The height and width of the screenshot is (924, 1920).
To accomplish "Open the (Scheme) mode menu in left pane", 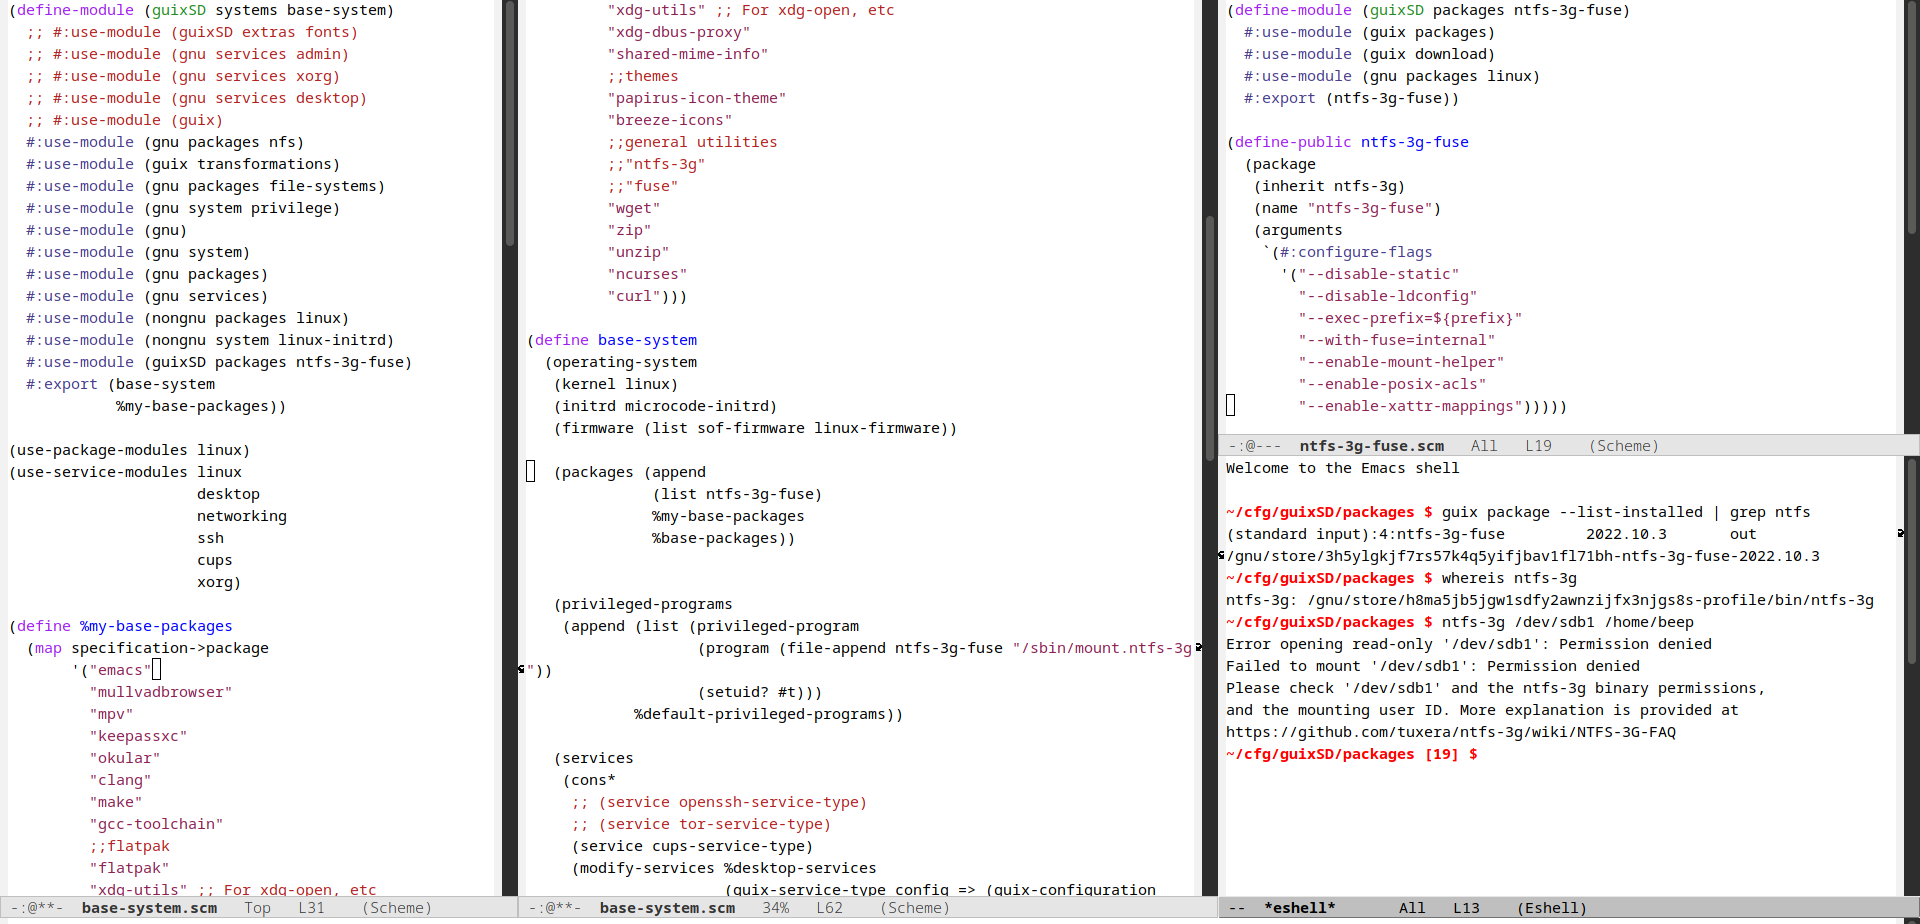I will coord(397,908).
